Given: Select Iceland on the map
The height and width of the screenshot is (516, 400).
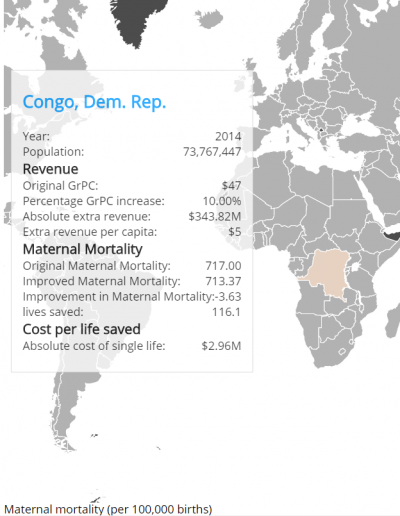Looking at the screenshot, I should [209, 19].
